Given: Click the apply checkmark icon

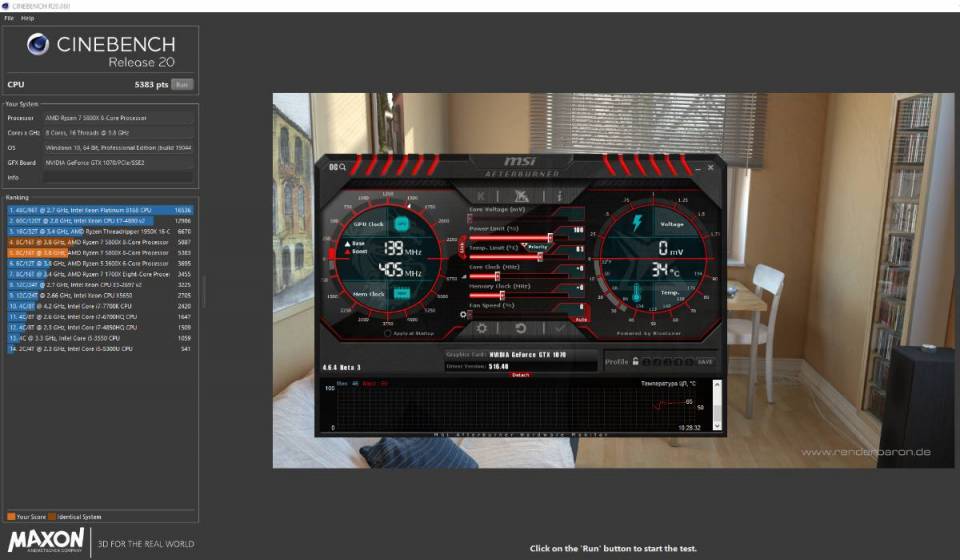Looking at the screenshot, I should pyautogui.click(x=559, y=328).
